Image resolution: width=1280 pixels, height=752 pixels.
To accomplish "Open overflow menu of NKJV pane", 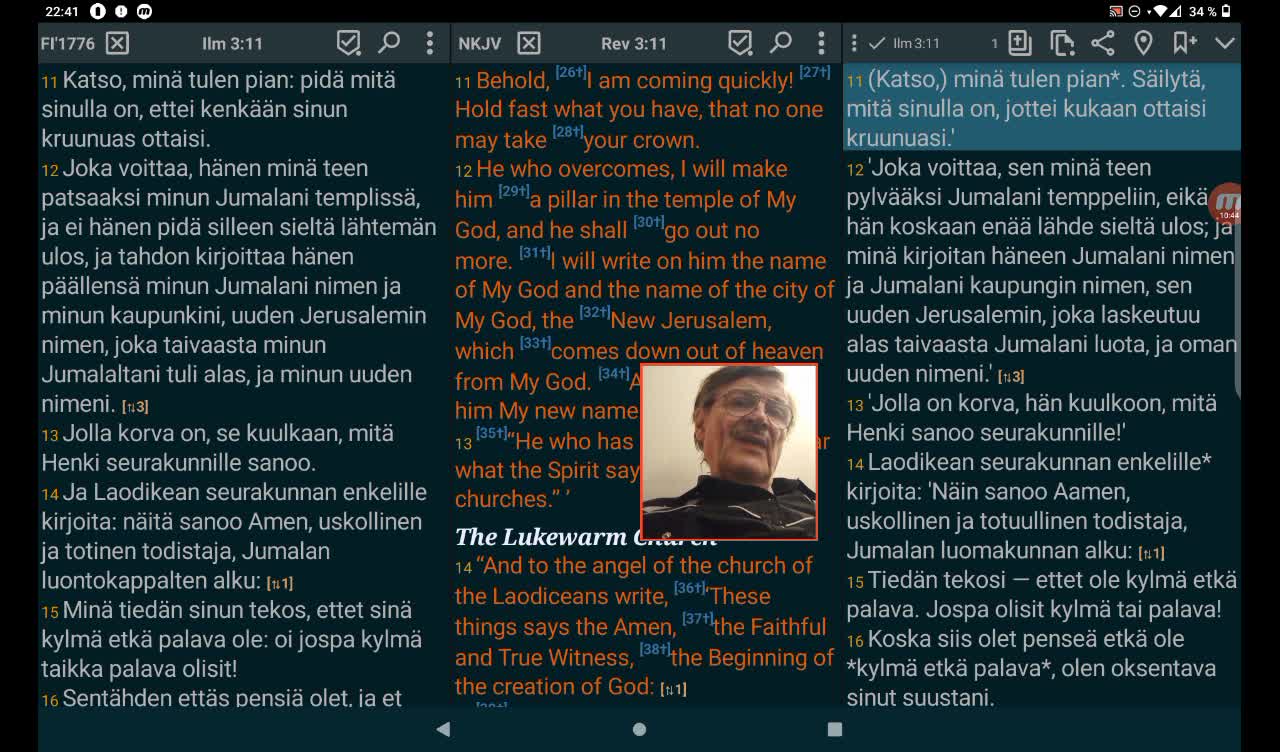I will 821,42.
